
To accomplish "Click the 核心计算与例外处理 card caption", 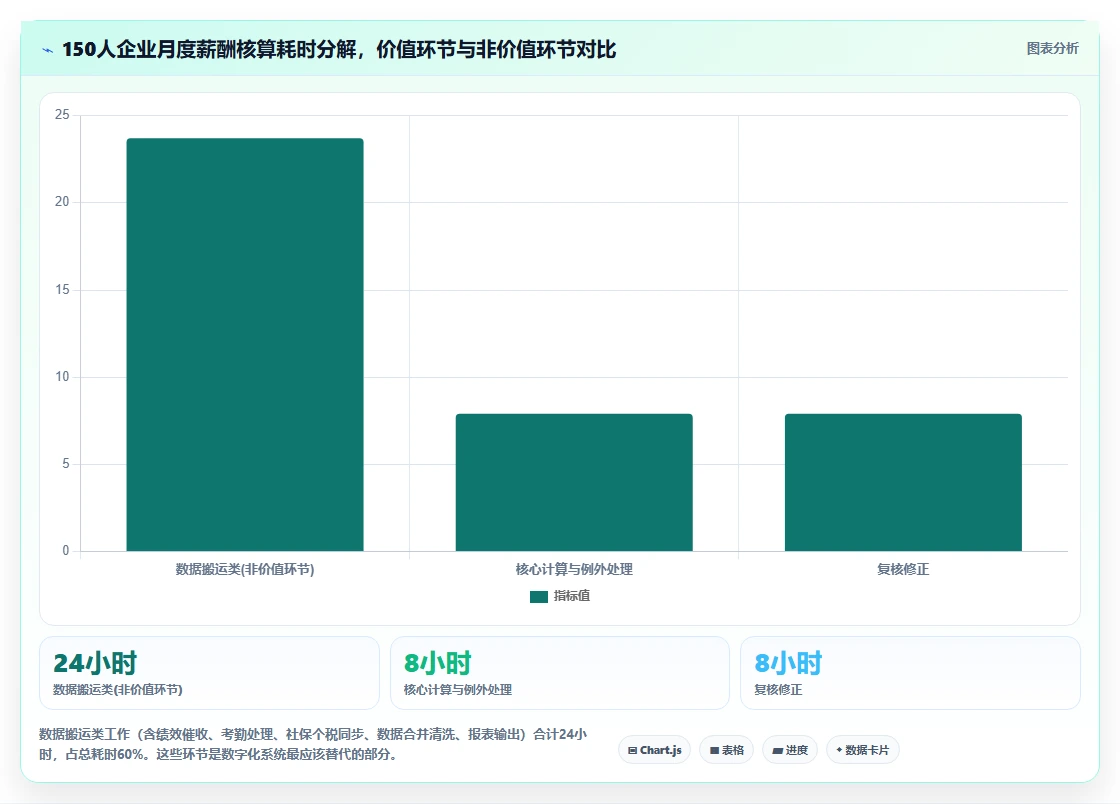I will point(458,690).
